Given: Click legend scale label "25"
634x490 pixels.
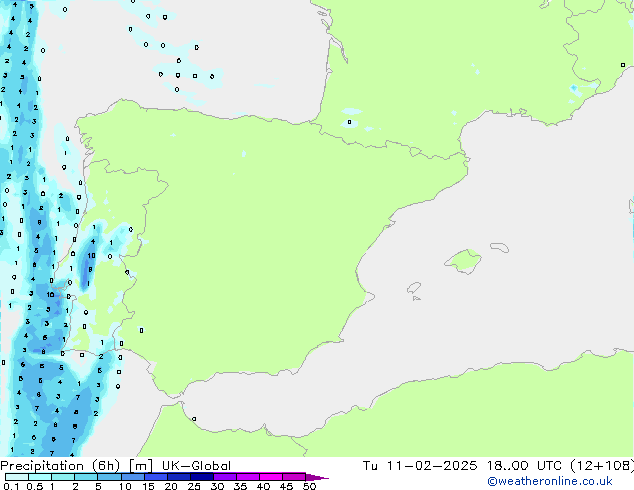Looking at the screenshot, I should tap(194, 486).
